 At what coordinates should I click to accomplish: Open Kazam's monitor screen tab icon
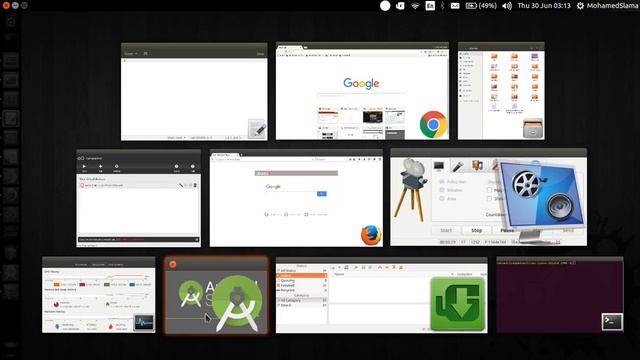[x=439, y=166]
